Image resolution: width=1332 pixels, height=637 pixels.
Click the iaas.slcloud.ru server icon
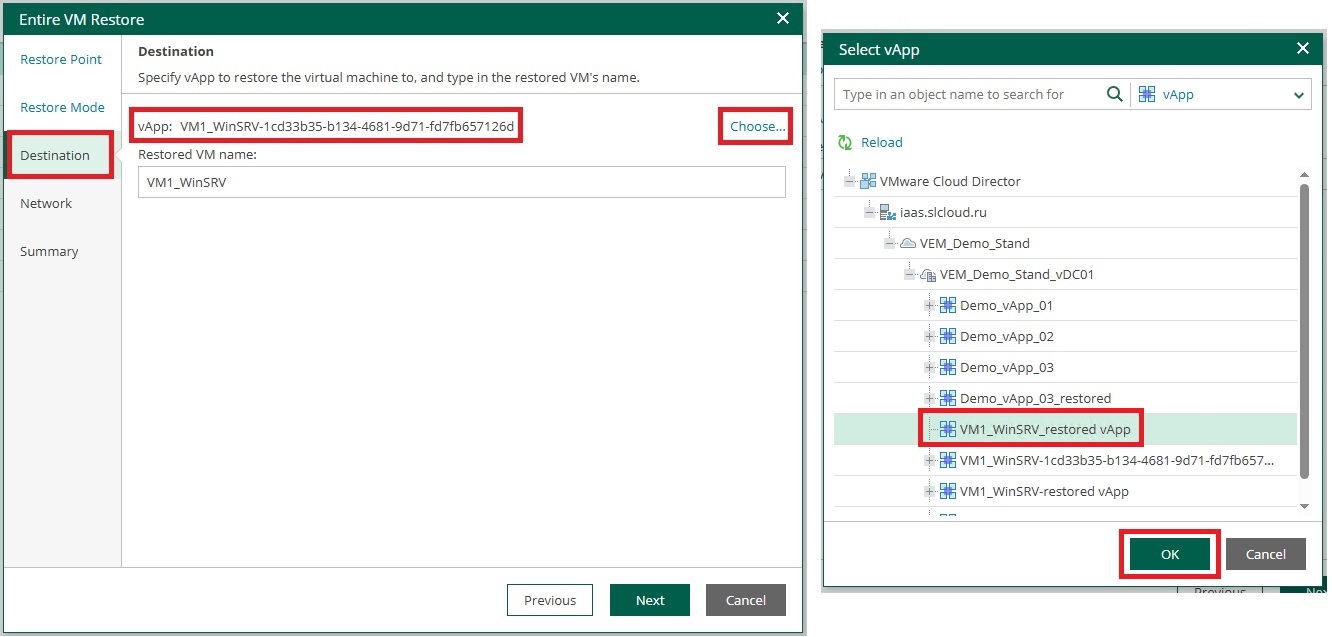888,212
